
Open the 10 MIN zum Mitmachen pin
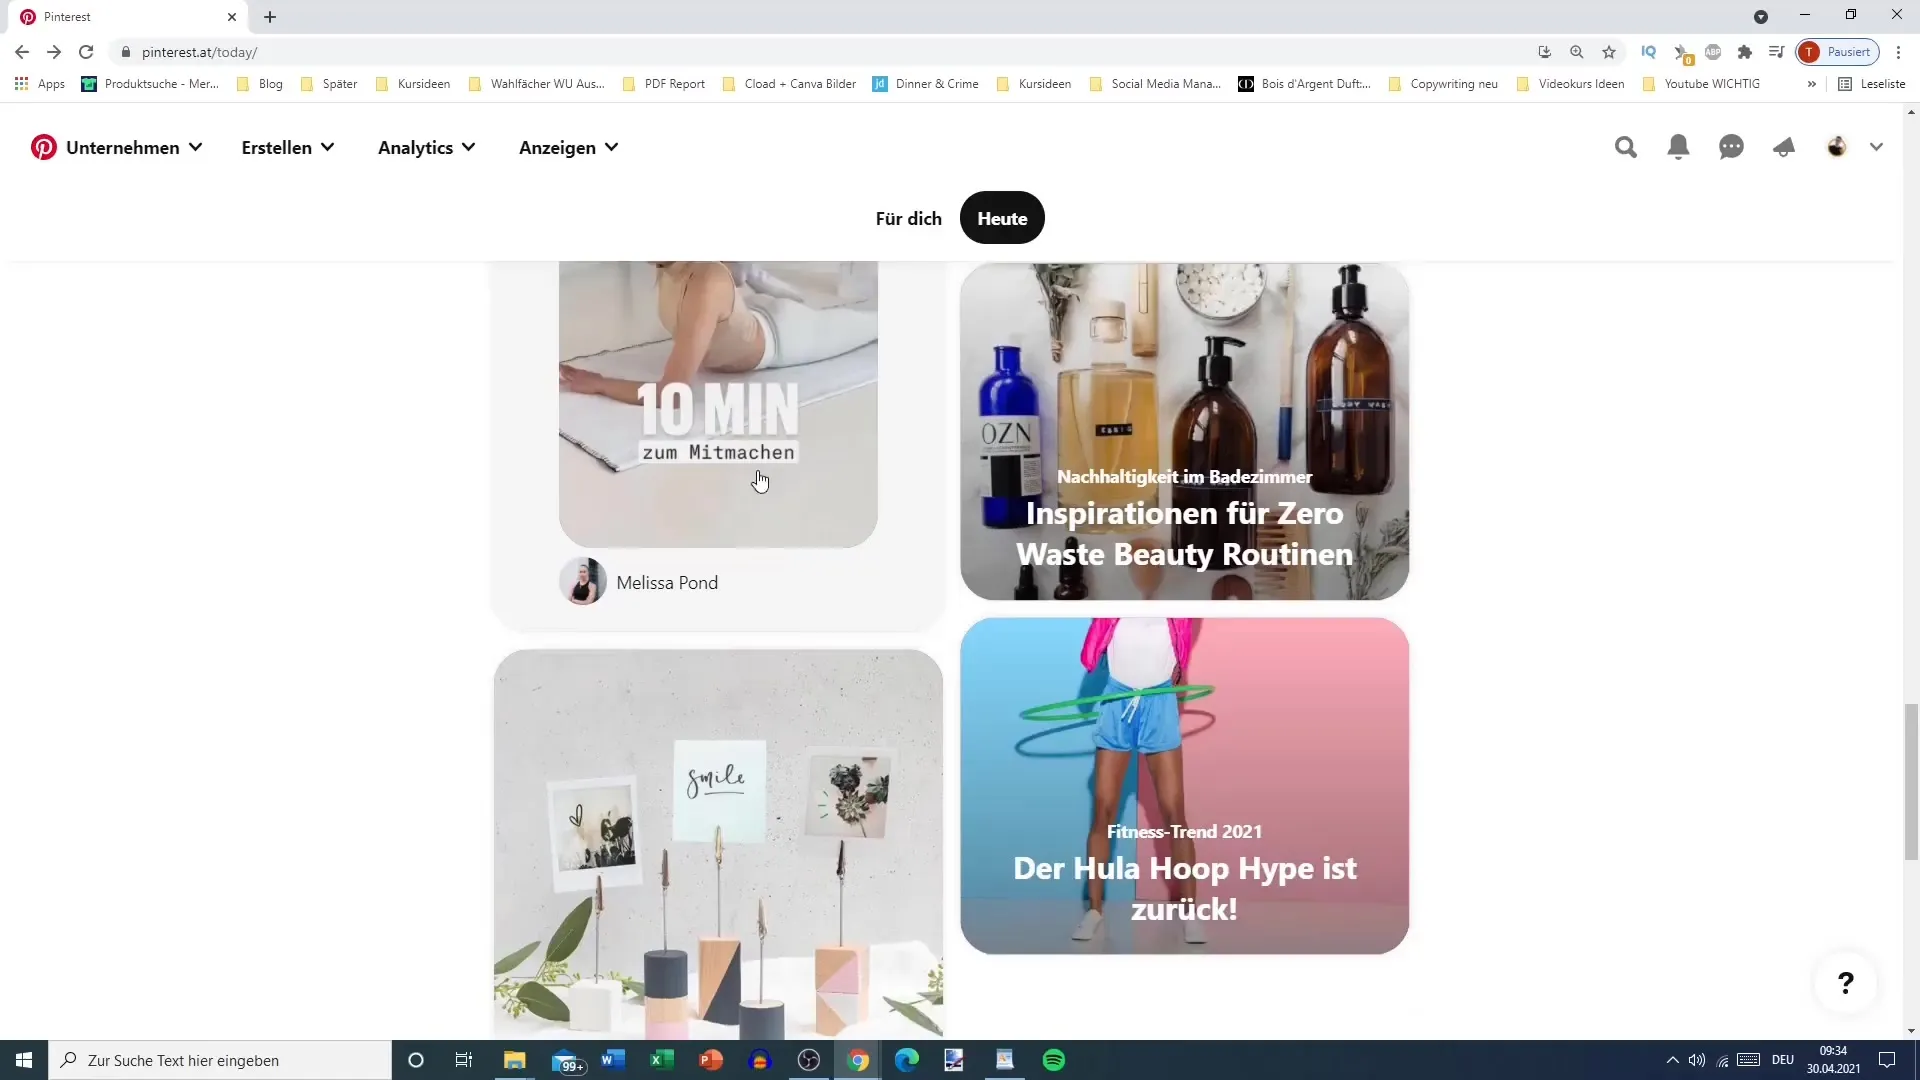point(718,404)
